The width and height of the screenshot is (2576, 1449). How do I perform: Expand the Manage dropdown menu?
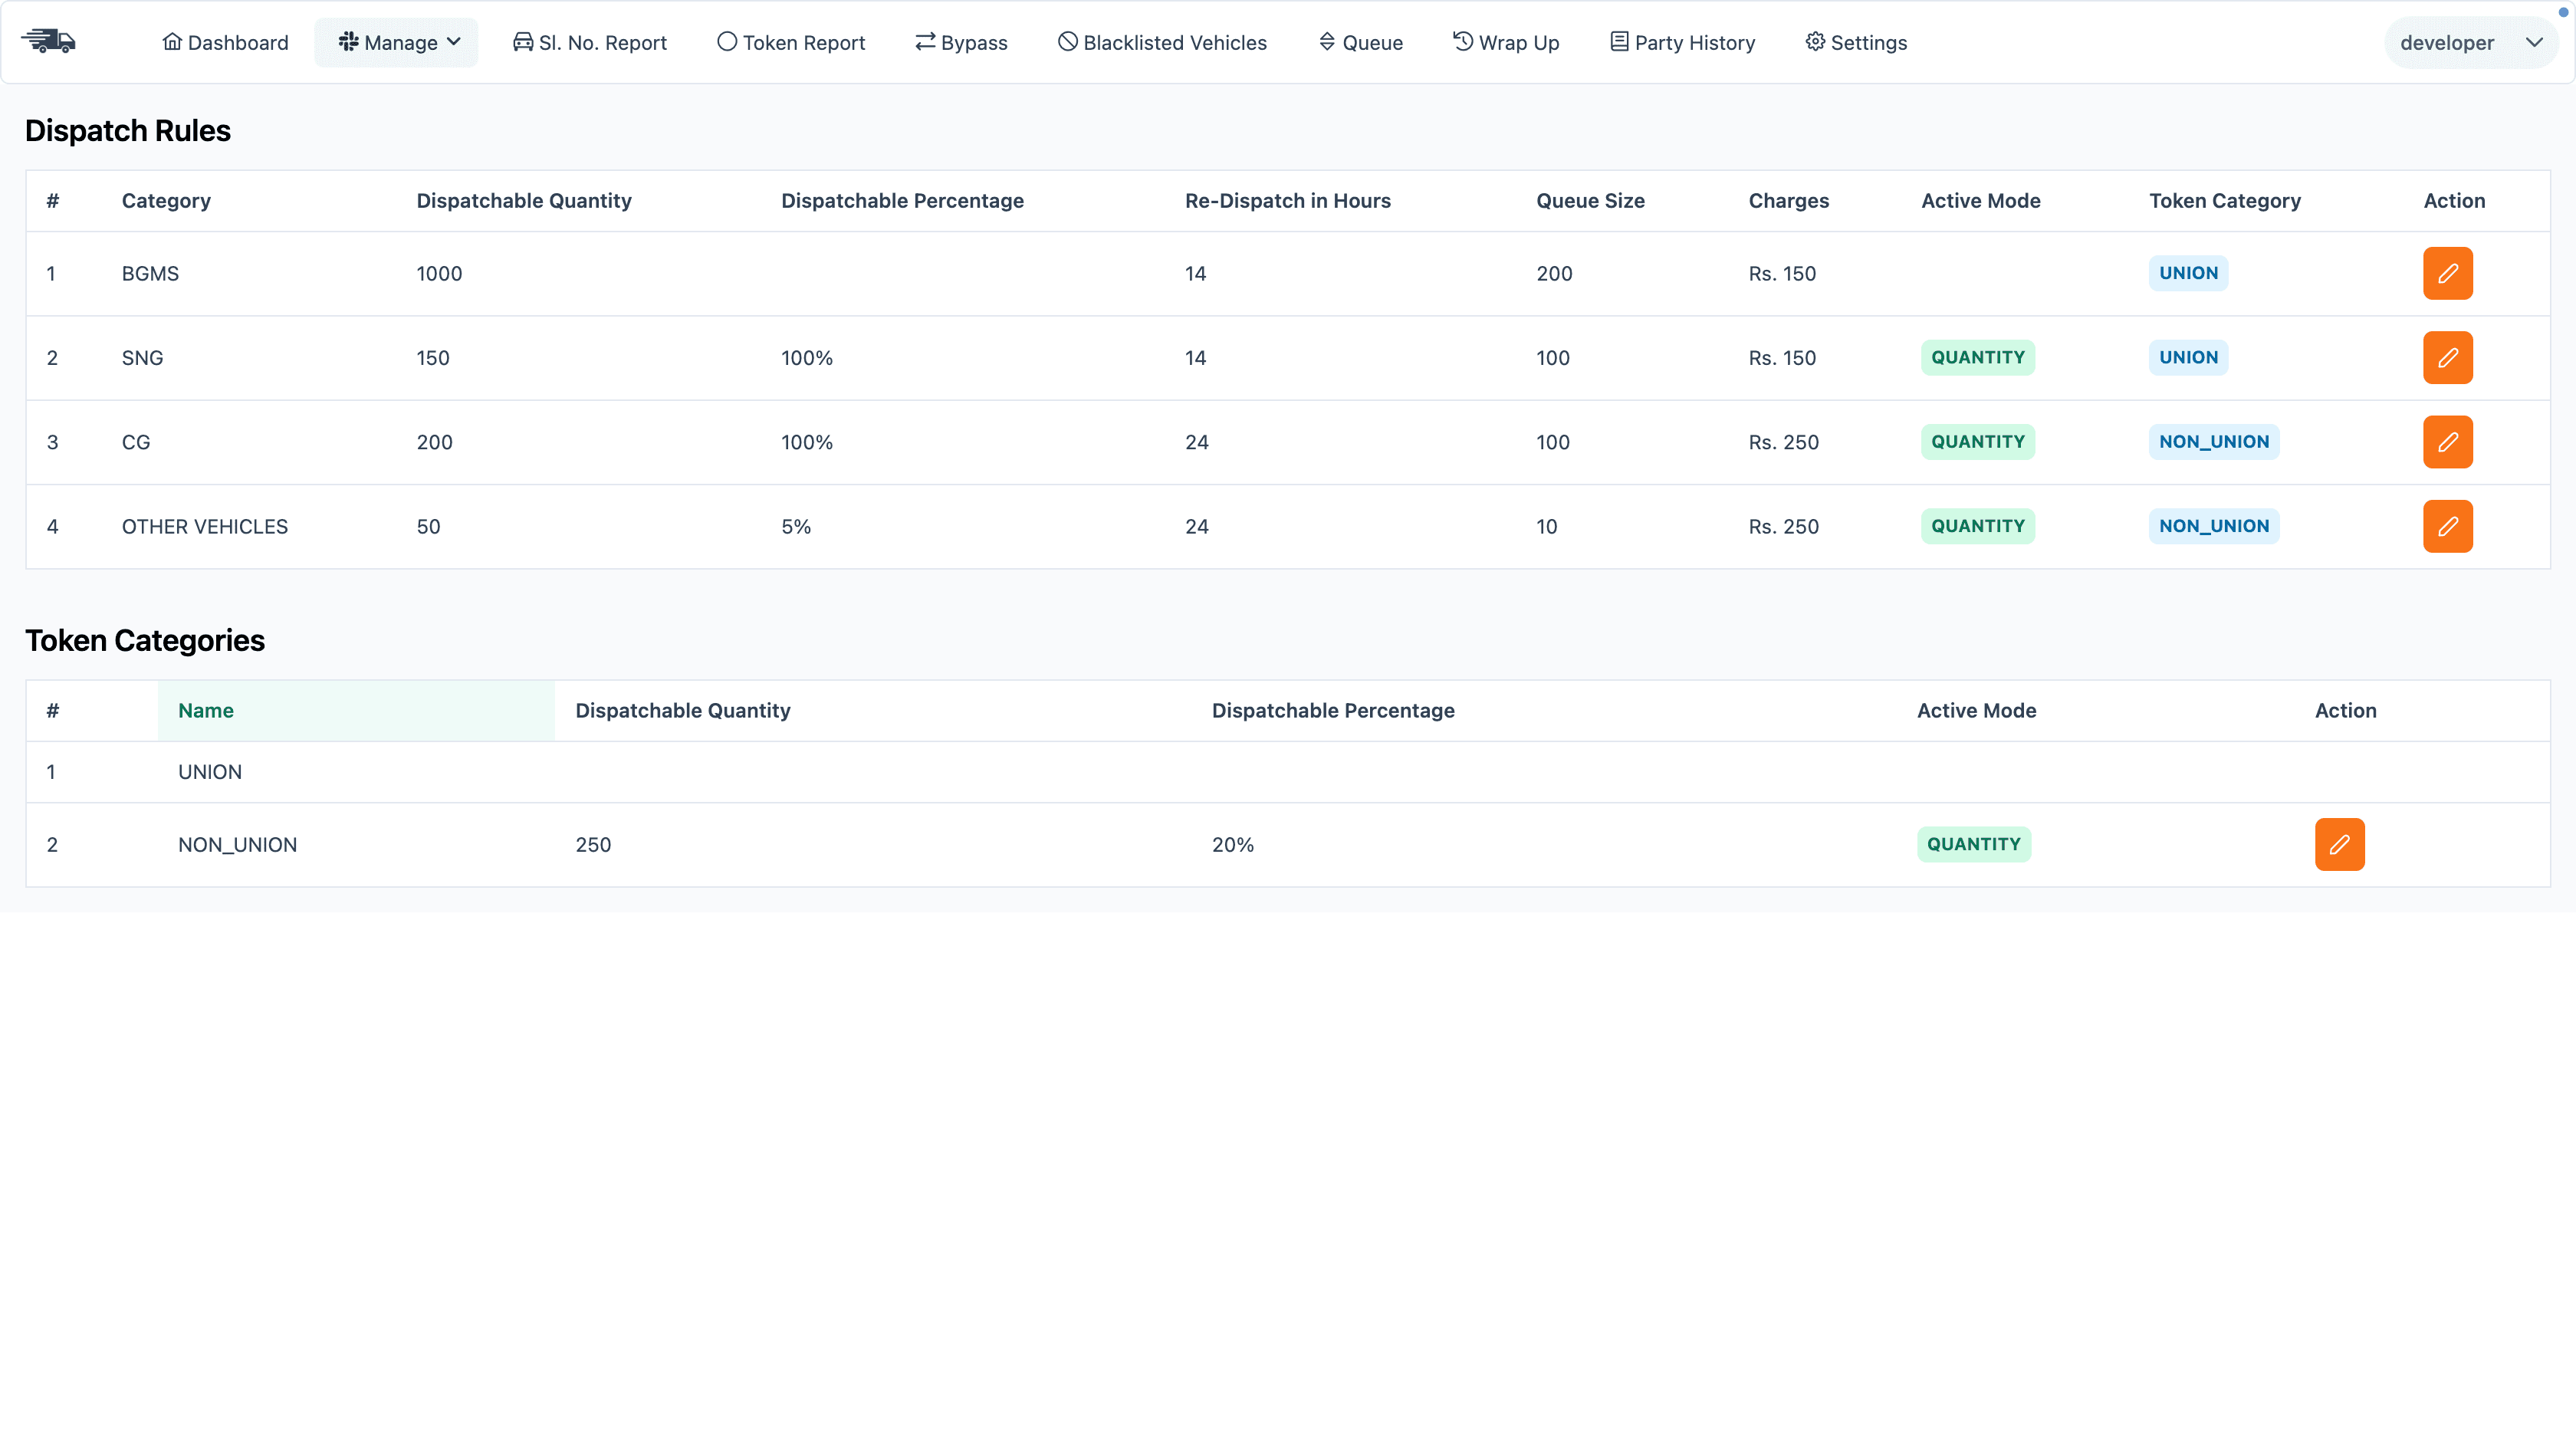coord(396,42)
